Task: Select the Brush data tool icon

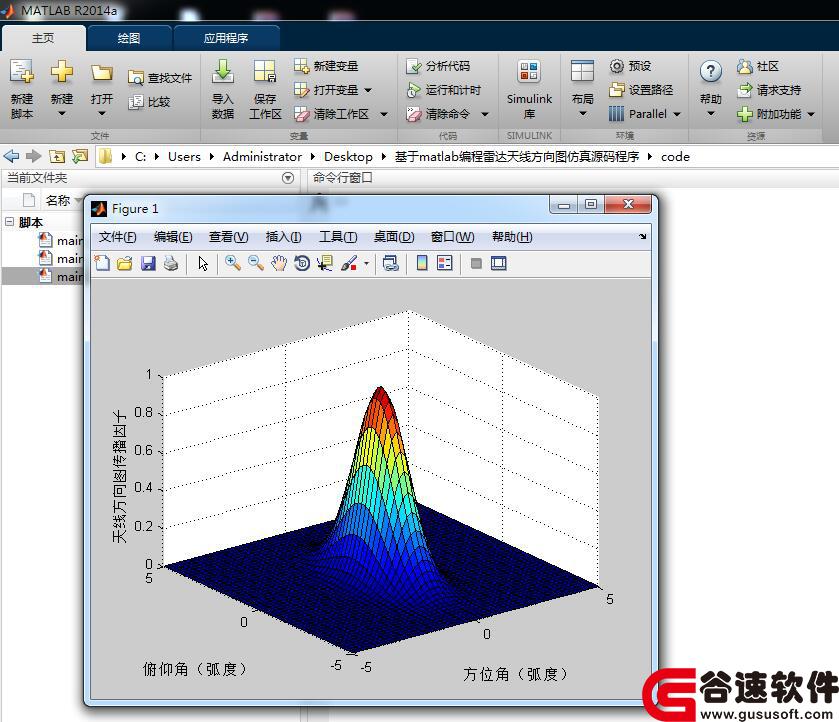Action: click(348, 263)
